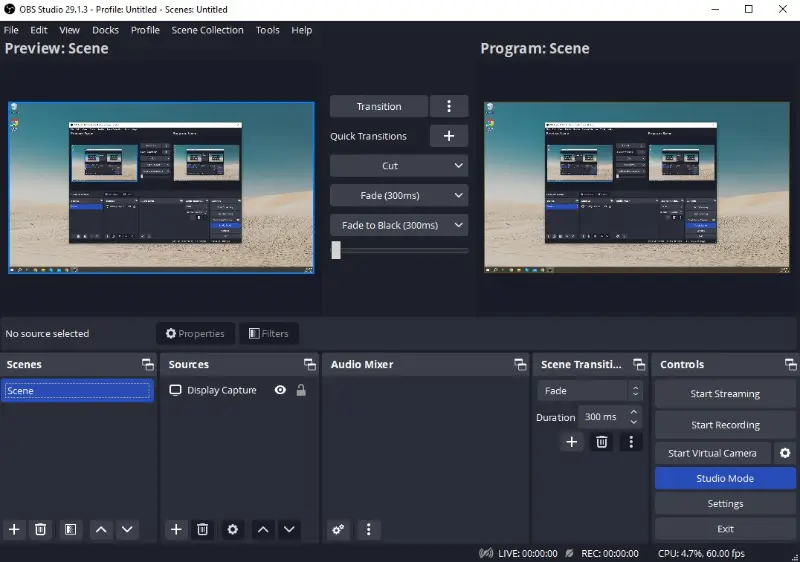Screen dimensions: 800x562
Task: Undock the Controls panel
Action: coord(790,364)
